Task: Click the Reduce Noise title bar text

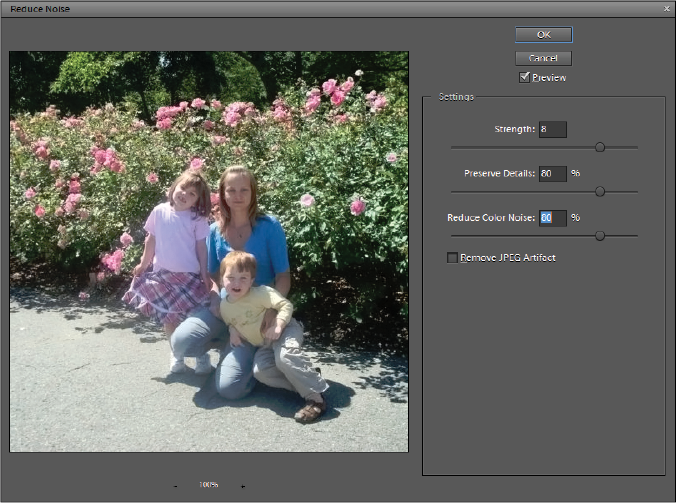Action: click(38, 9)
